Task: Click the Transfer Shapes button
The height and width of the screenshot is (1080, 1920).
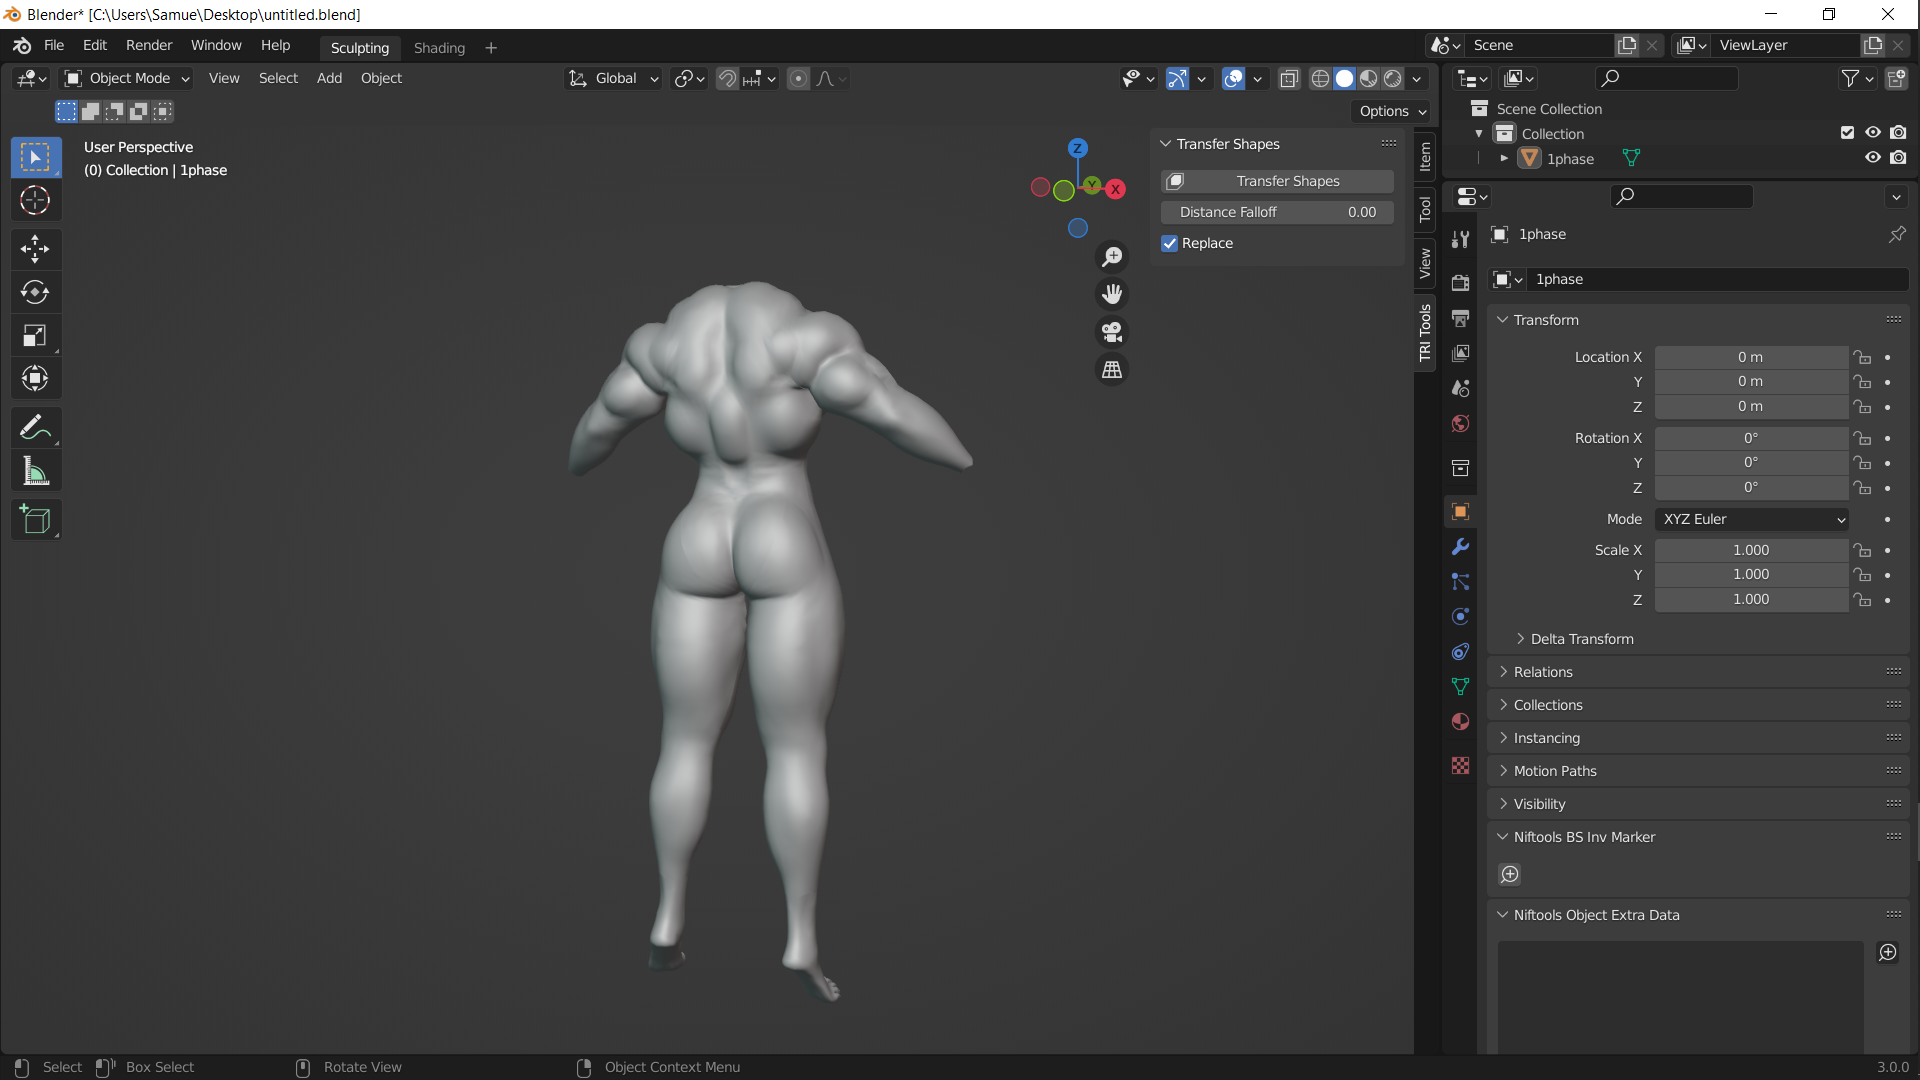Action: point(1277,181)
